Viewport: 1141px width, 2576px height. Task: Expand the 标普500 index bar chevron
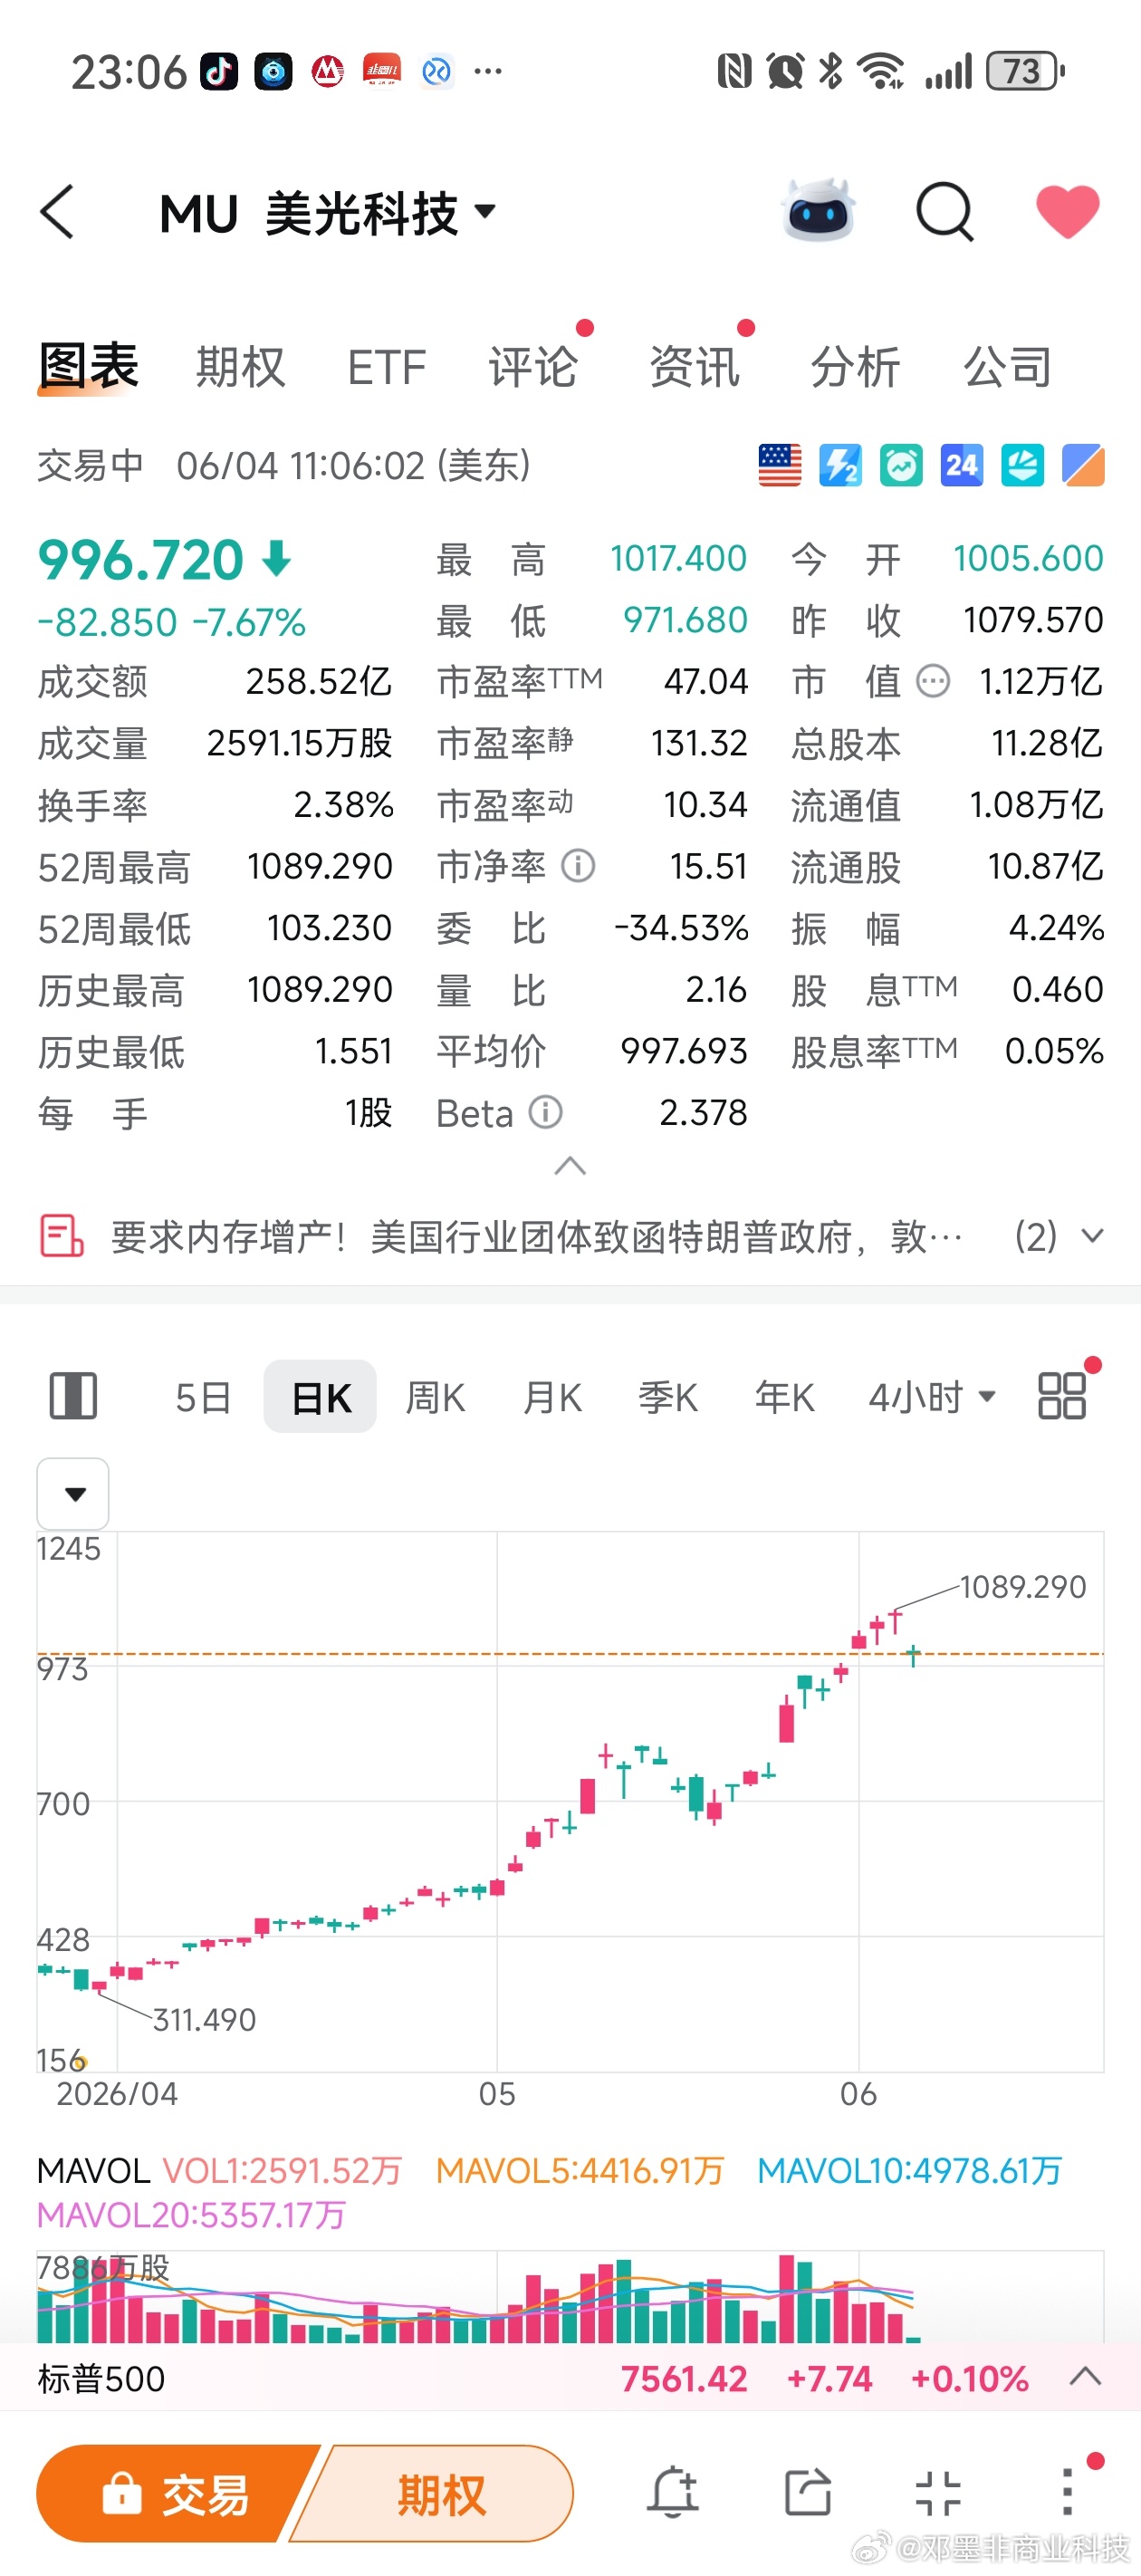pyautogui.click(x=1086, y=2377)
